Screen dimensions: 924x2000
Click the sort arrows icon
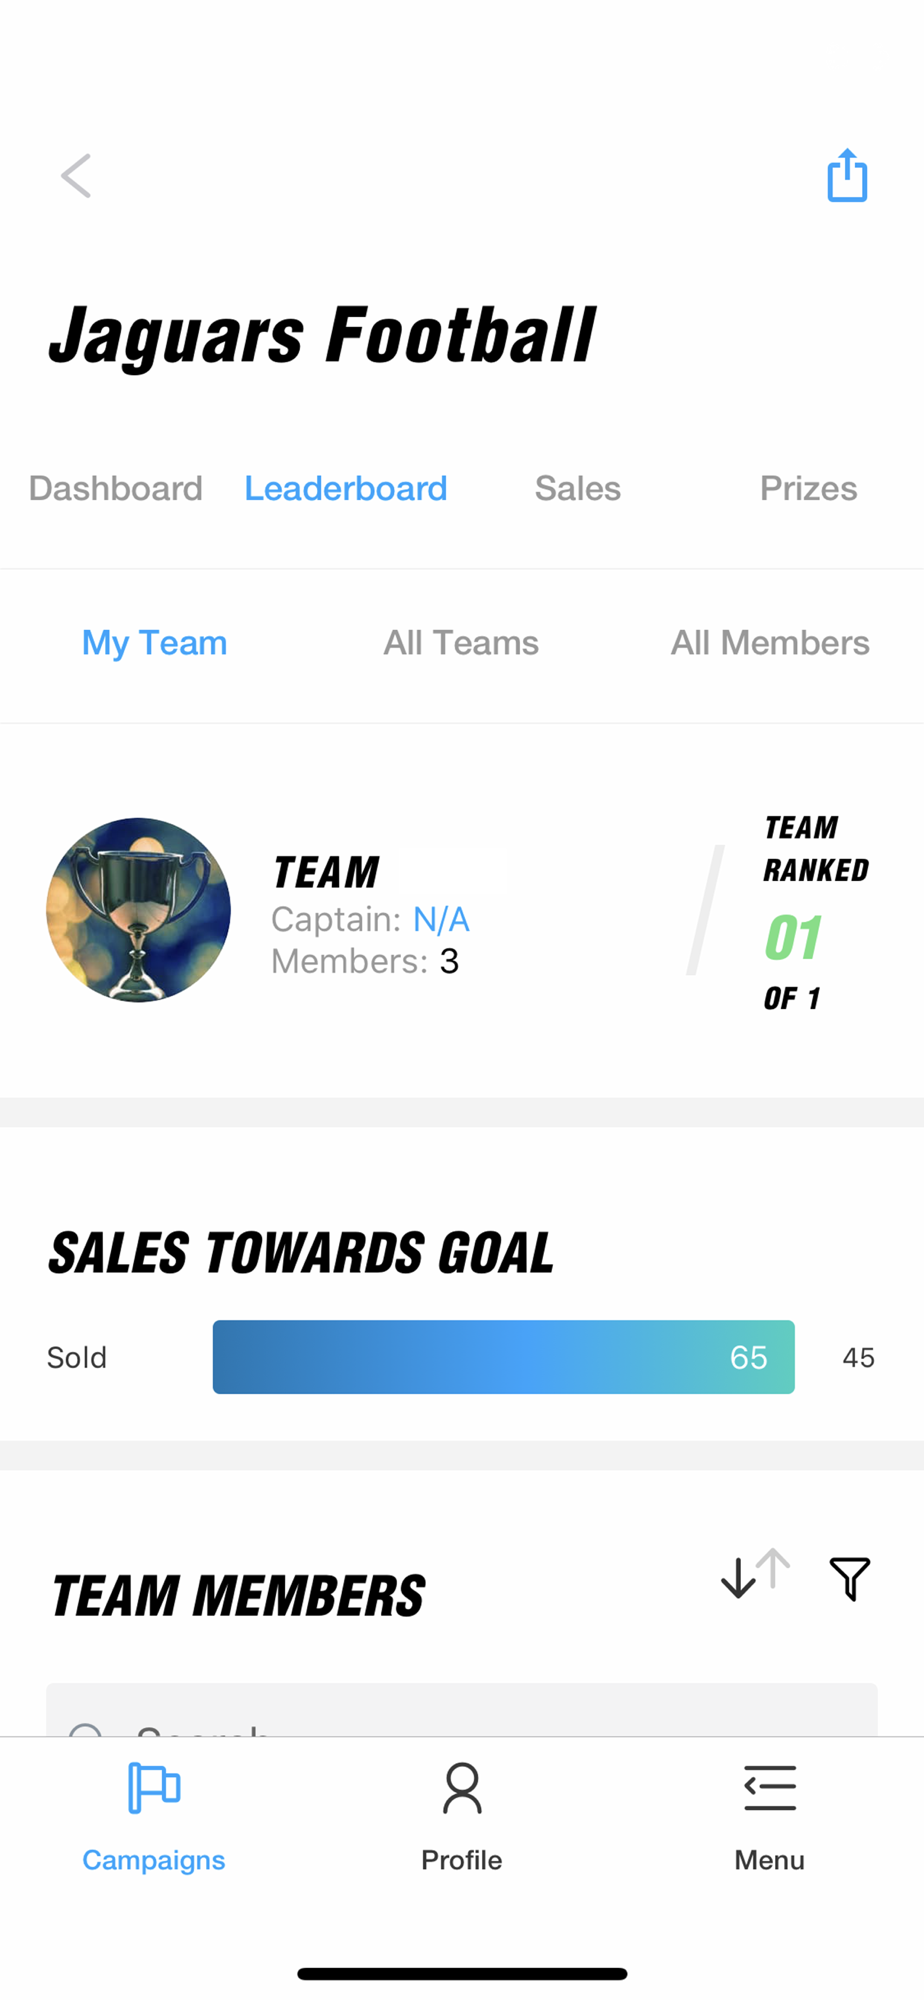click(x=755, y=1574)
